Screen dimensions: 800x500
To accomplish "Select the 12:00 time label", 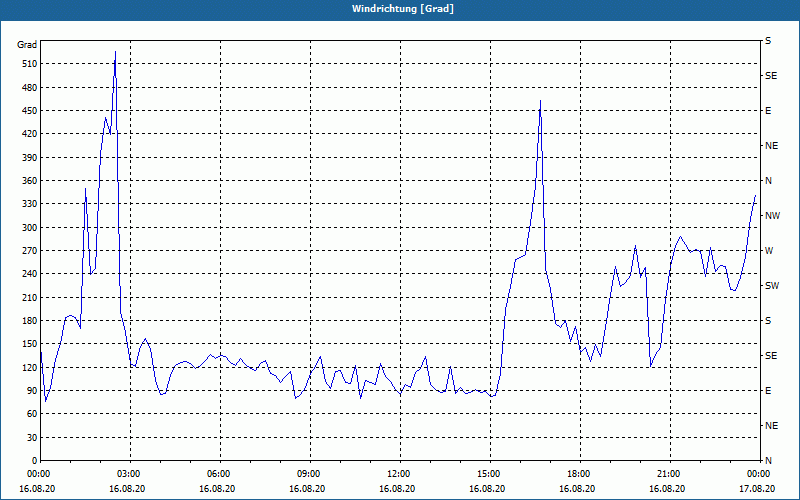I will click(x=400, y=474).
